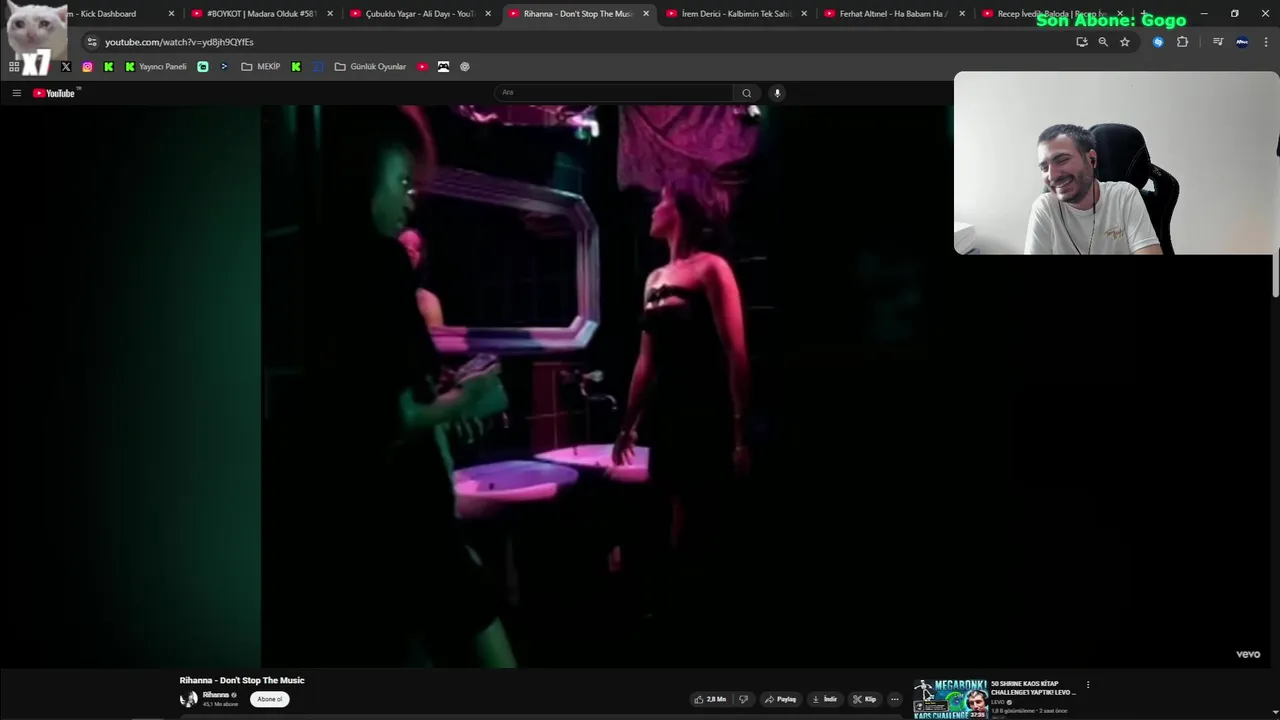Bookmark this page with the star icon
Viewport: 1280px width, 720px height.
(1125, 42)
